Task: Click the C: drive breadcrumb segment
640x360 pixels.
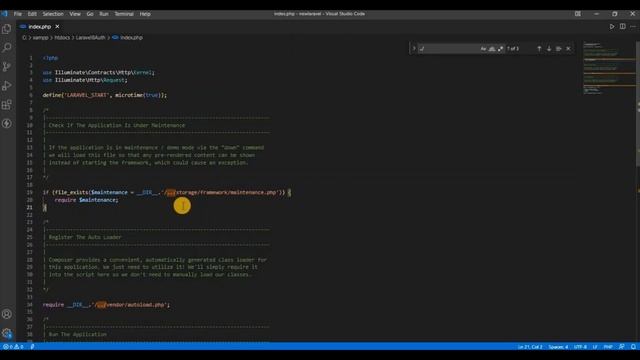Action: pyautogui.click(x=24, y=38)
